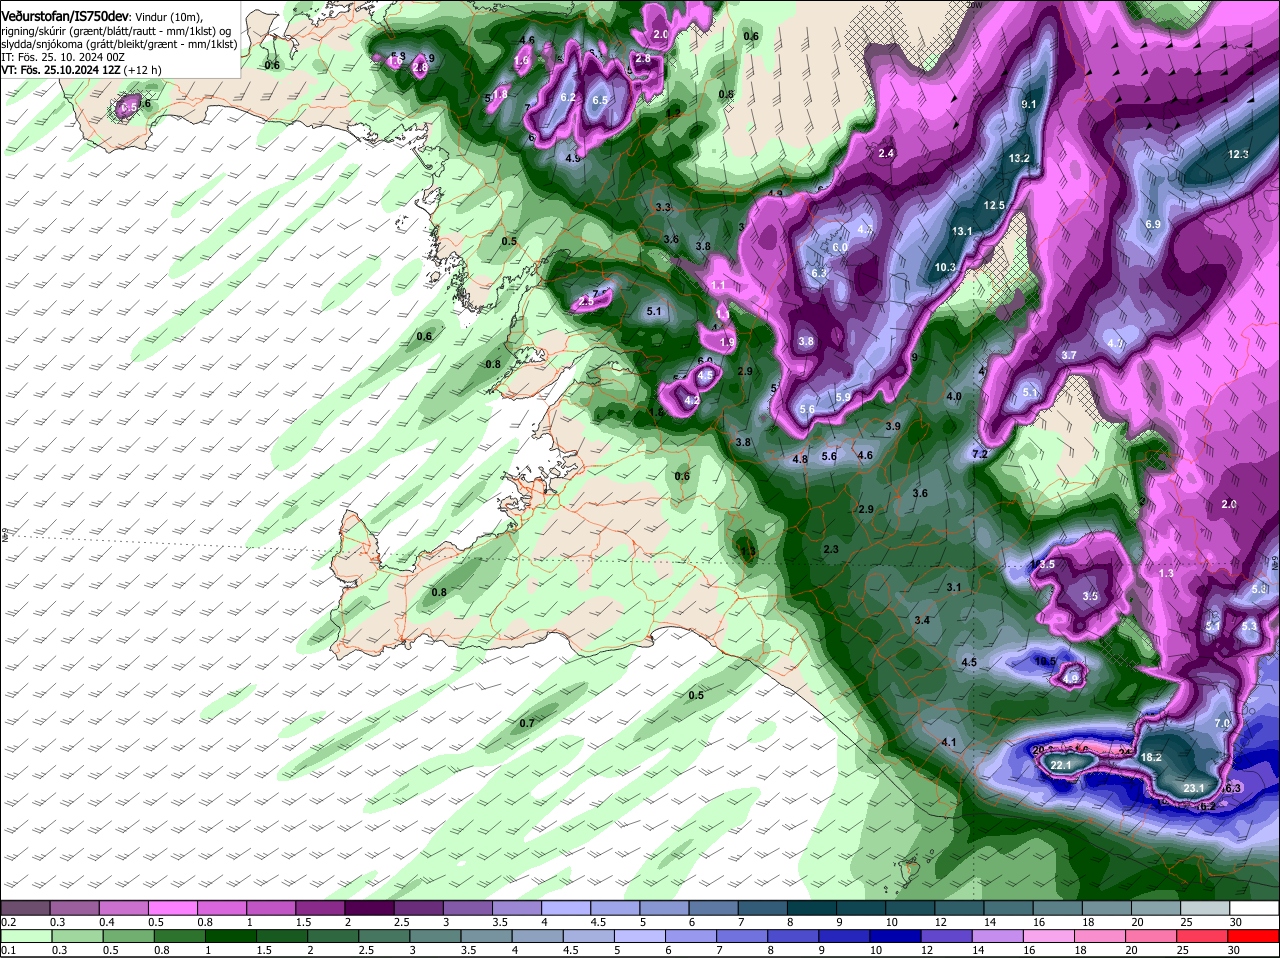Click the 'IT: Fös. 25. 10. 2024 00Z' line
Viewport: 1280px width, 958px height.
pyautogui.click(x=63, y=57)
